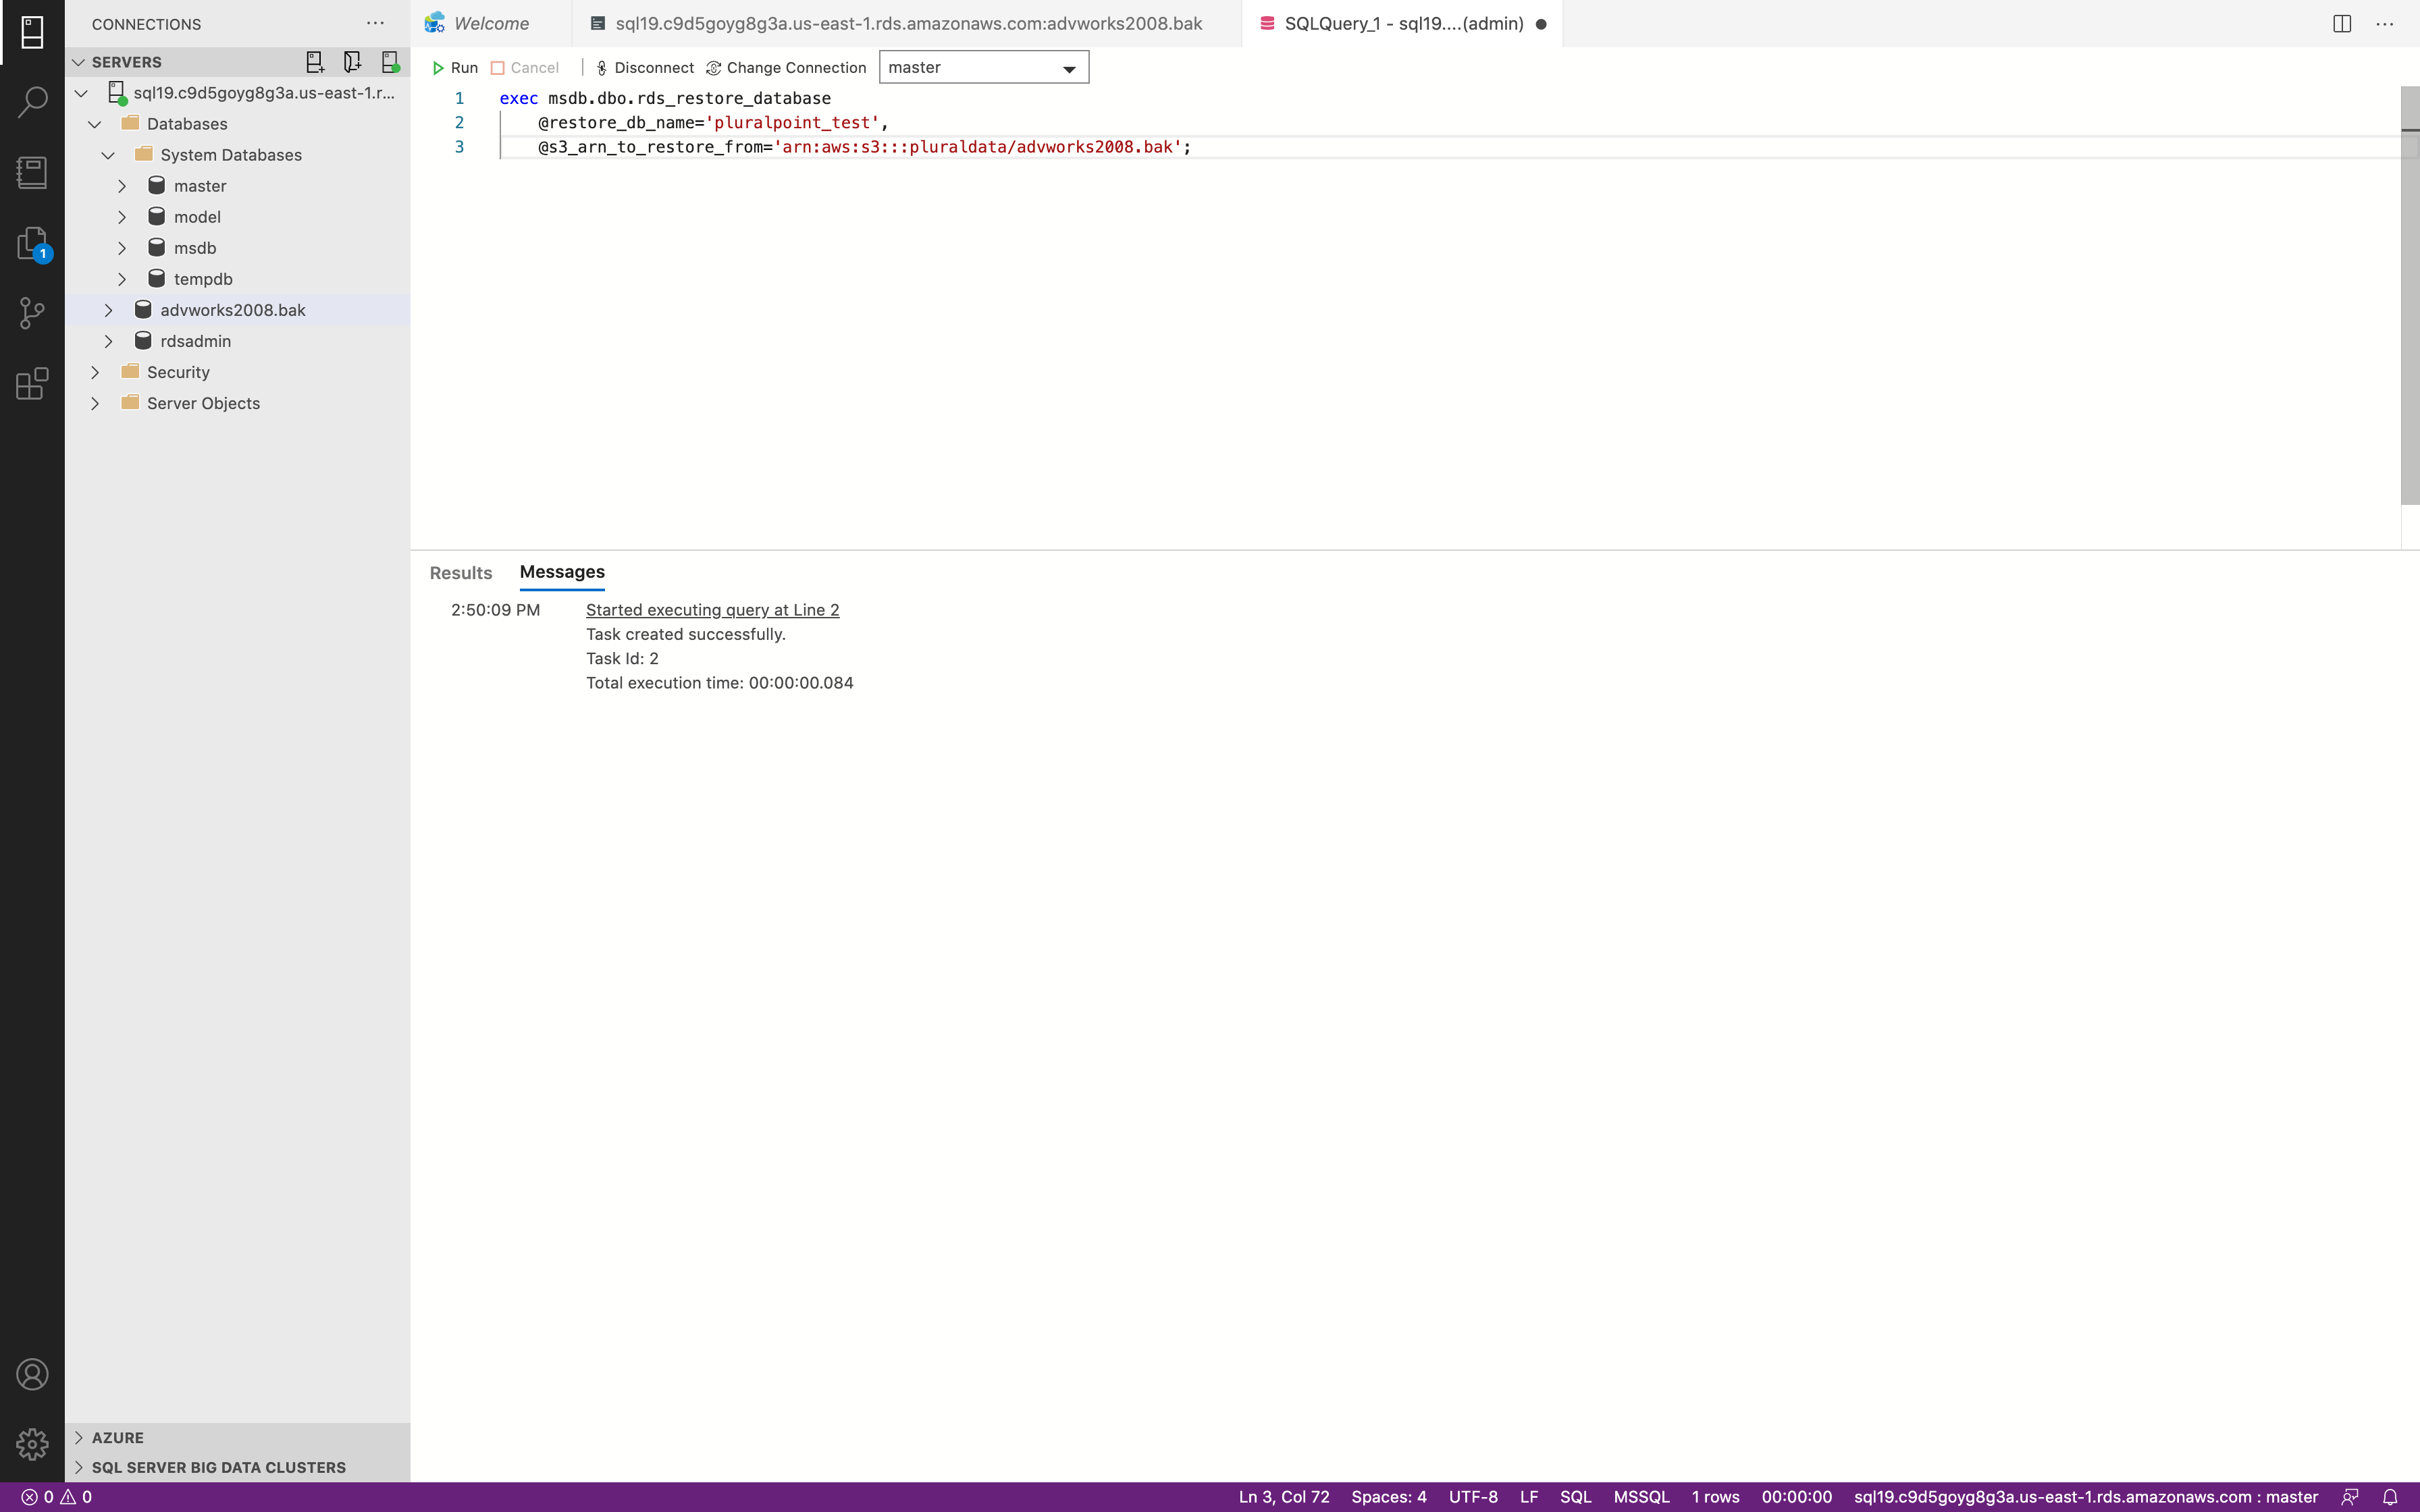Open the Search view in activity bar

pos(32,101)
